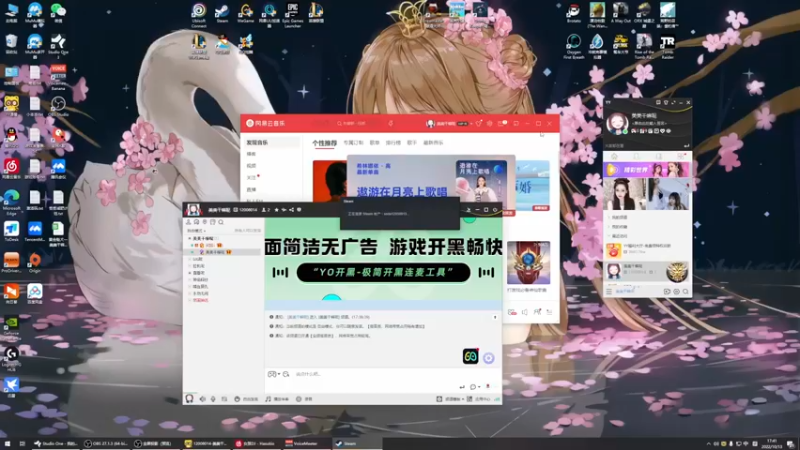Open the YO app icon in YY chat
The image size is (800, 450).
click(470, 356)
